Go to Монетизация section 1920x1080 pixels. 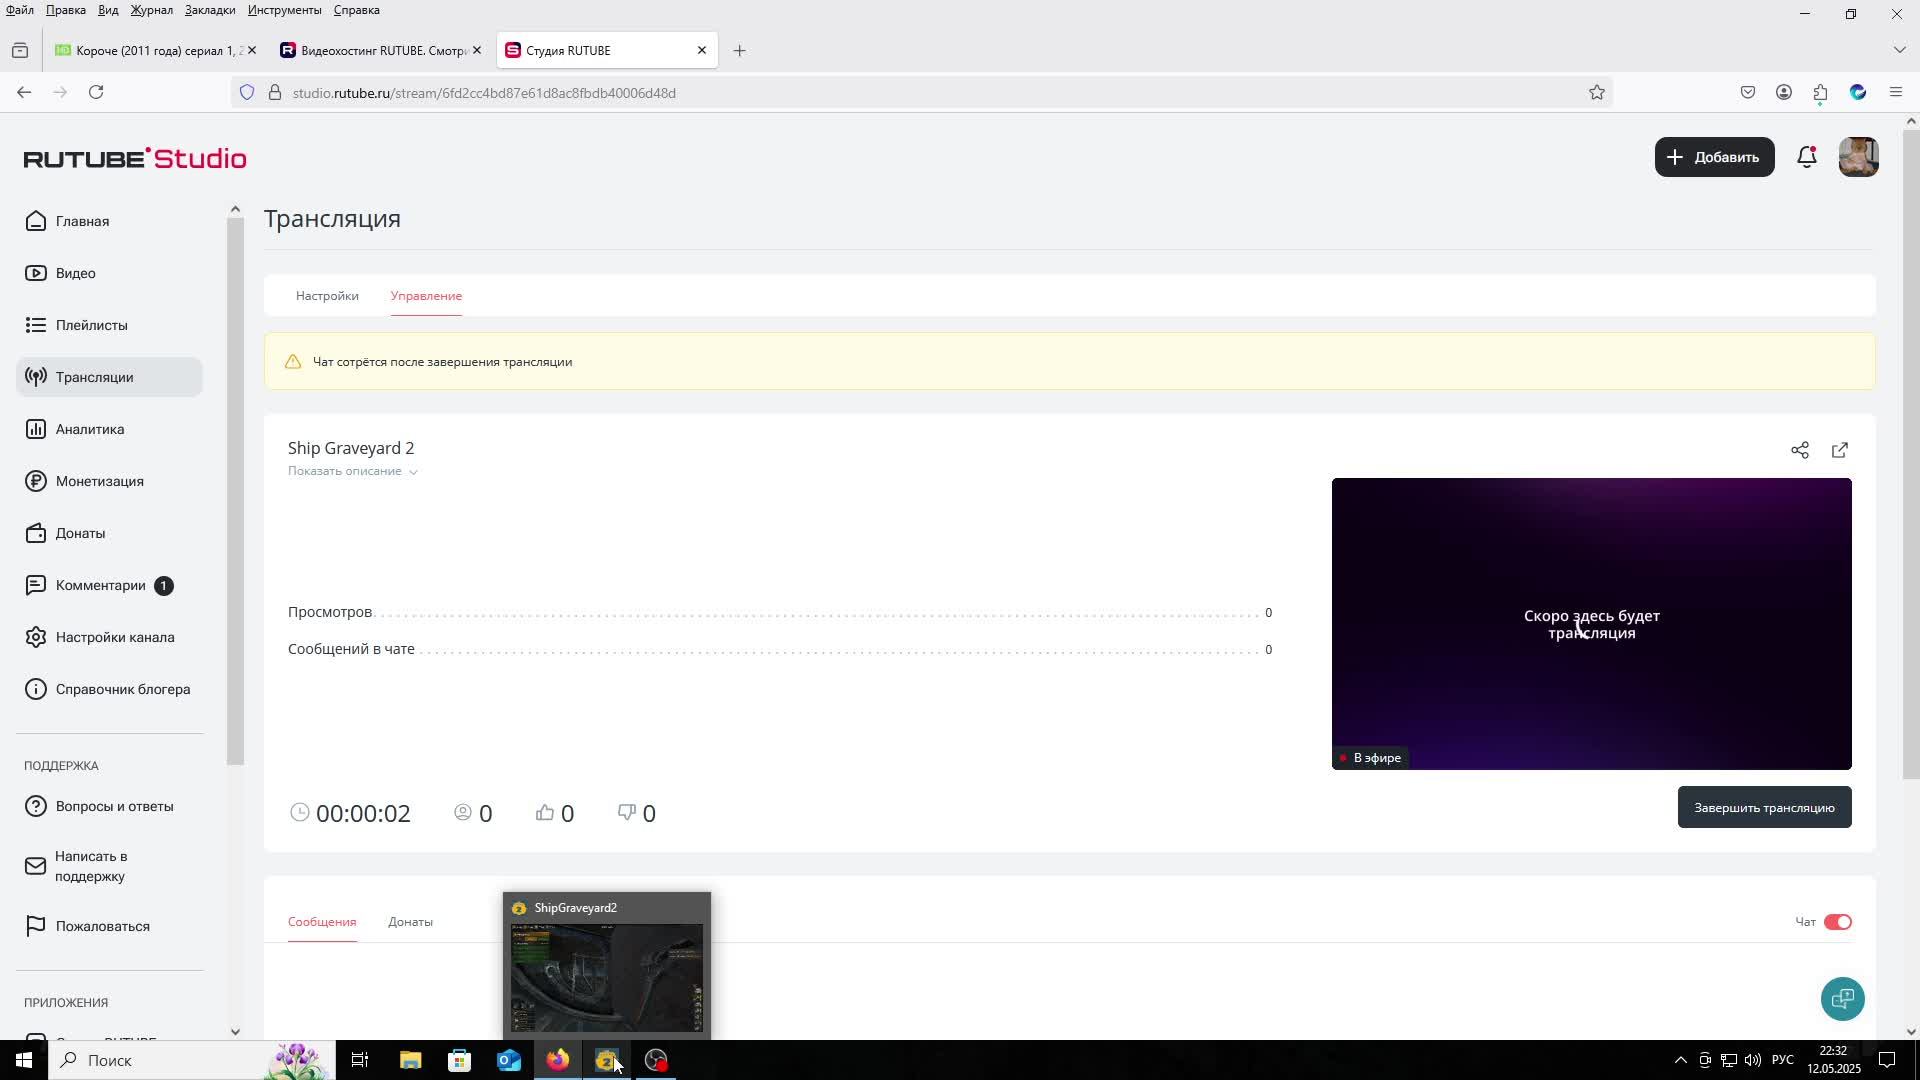(x=99, y=481)
